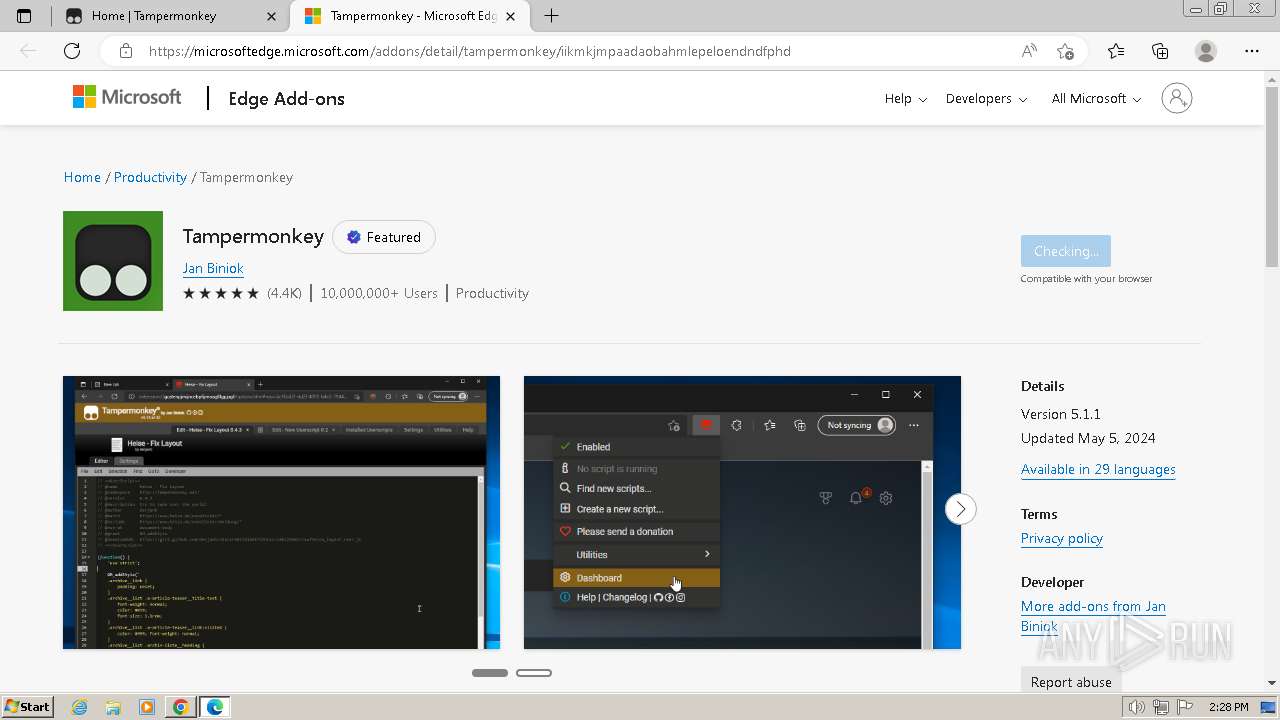Close the Home | Tampermonkey tab
The height and width of the screenshot is (720, 1280).
pos(272,16)
